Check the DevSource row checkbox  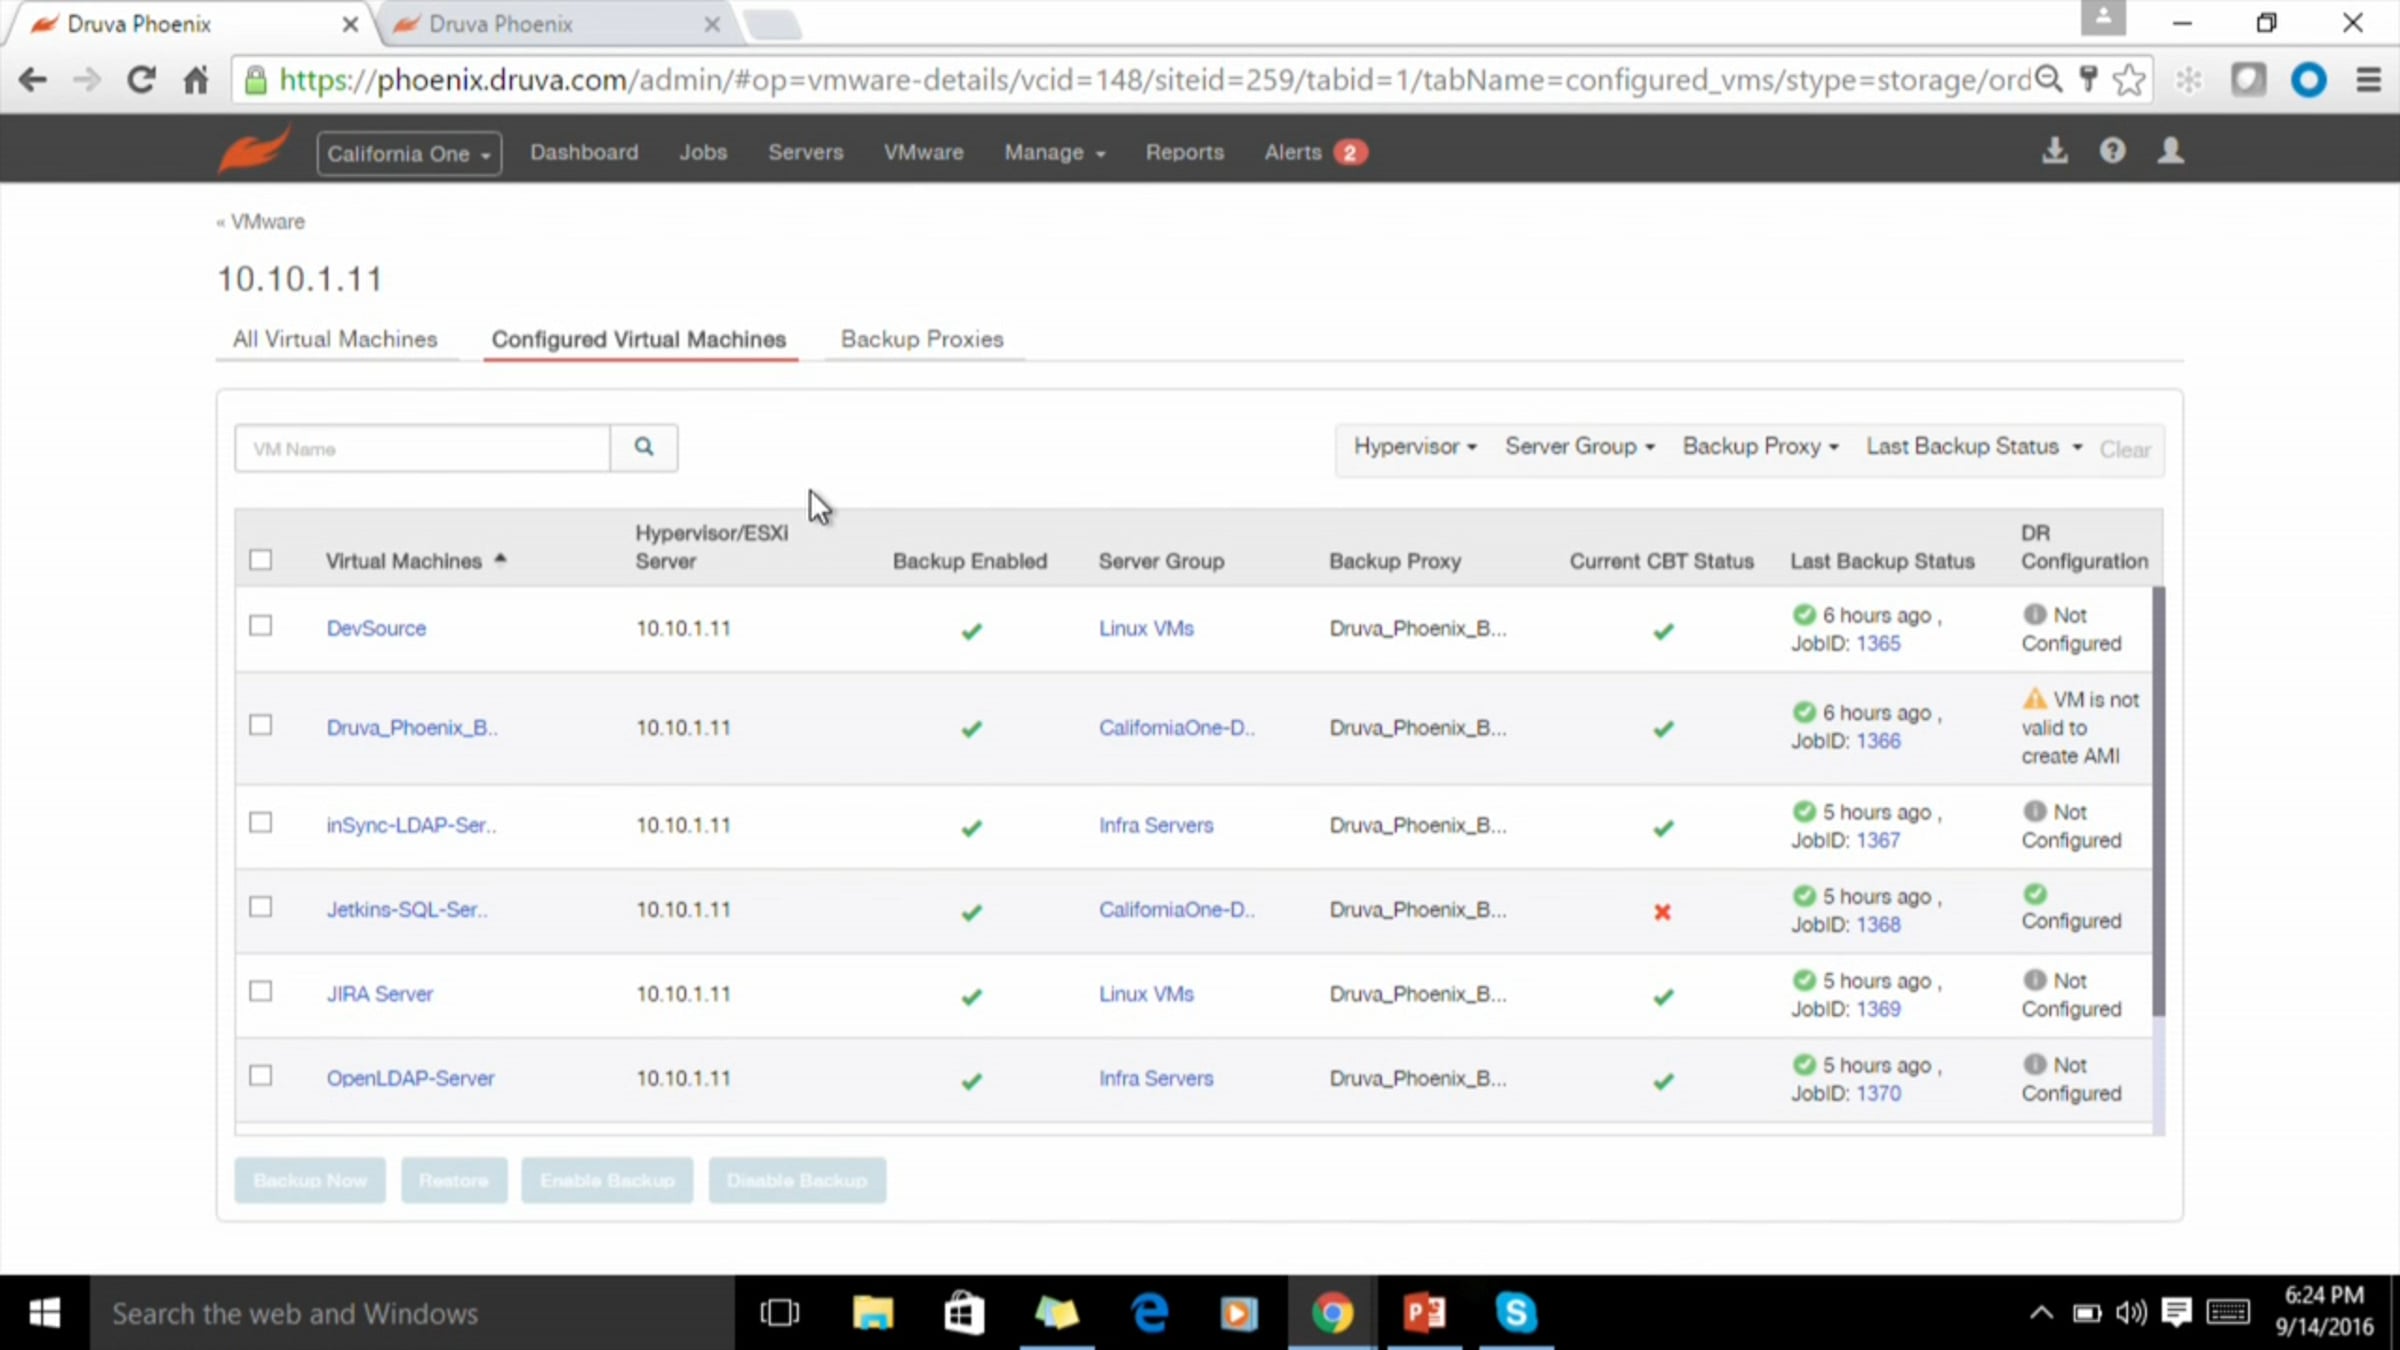[x=261, y=626]
